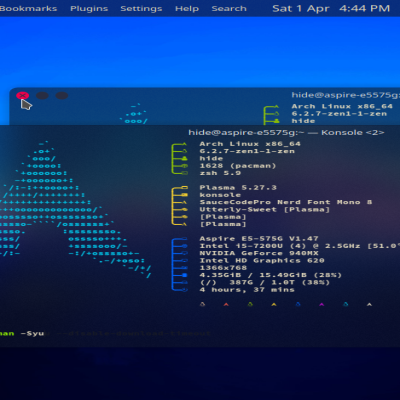The image size is (400, 400).
Task: Click the icon beside '1366x768'
Action: click(x=184, y=268)
